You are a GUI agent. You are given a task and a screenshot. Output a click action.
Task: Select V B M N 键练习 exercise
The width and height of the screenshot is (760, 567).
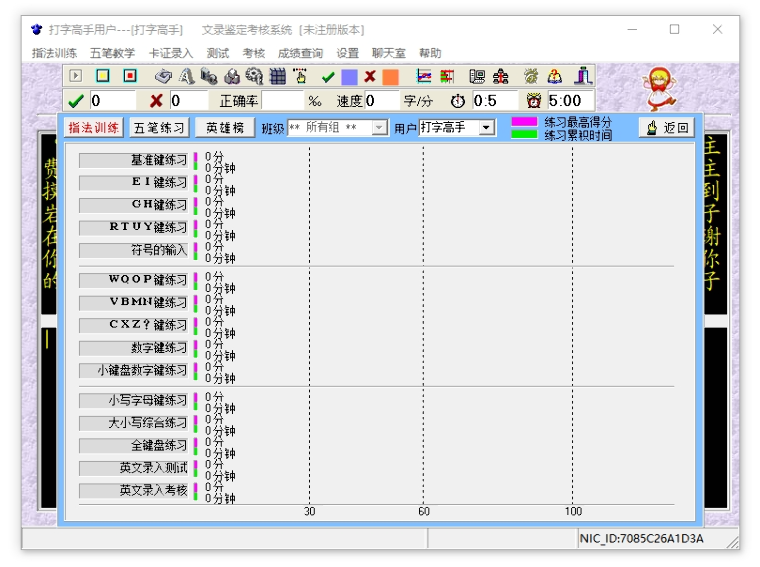(133, 303)
